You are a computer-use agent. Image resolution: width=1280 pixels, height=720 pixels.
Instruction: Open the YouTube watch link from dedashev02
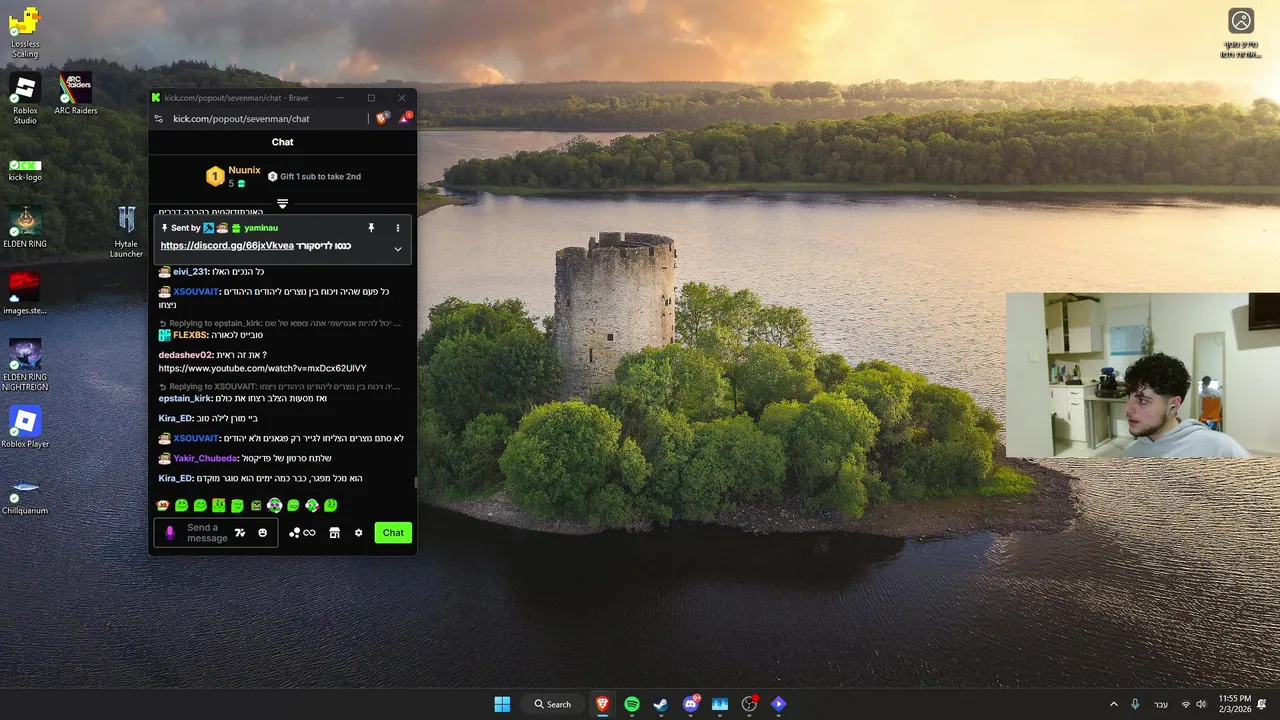pos(263,368)
